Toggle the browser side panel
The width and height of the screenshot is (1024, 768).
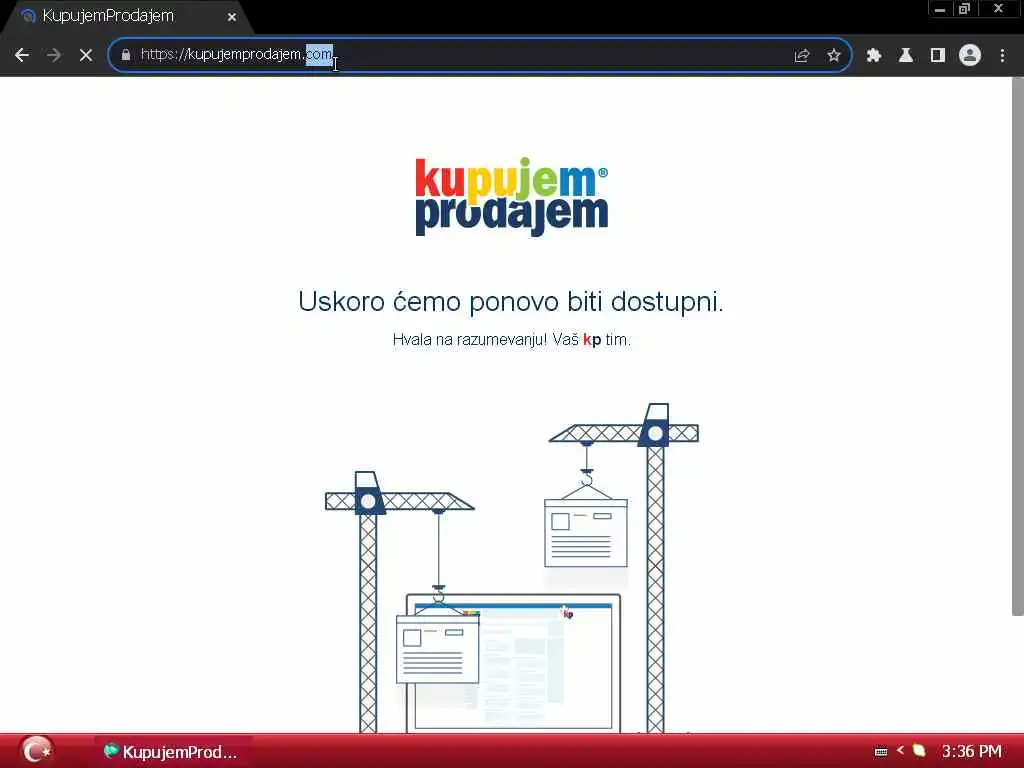[x=938, y=56]
